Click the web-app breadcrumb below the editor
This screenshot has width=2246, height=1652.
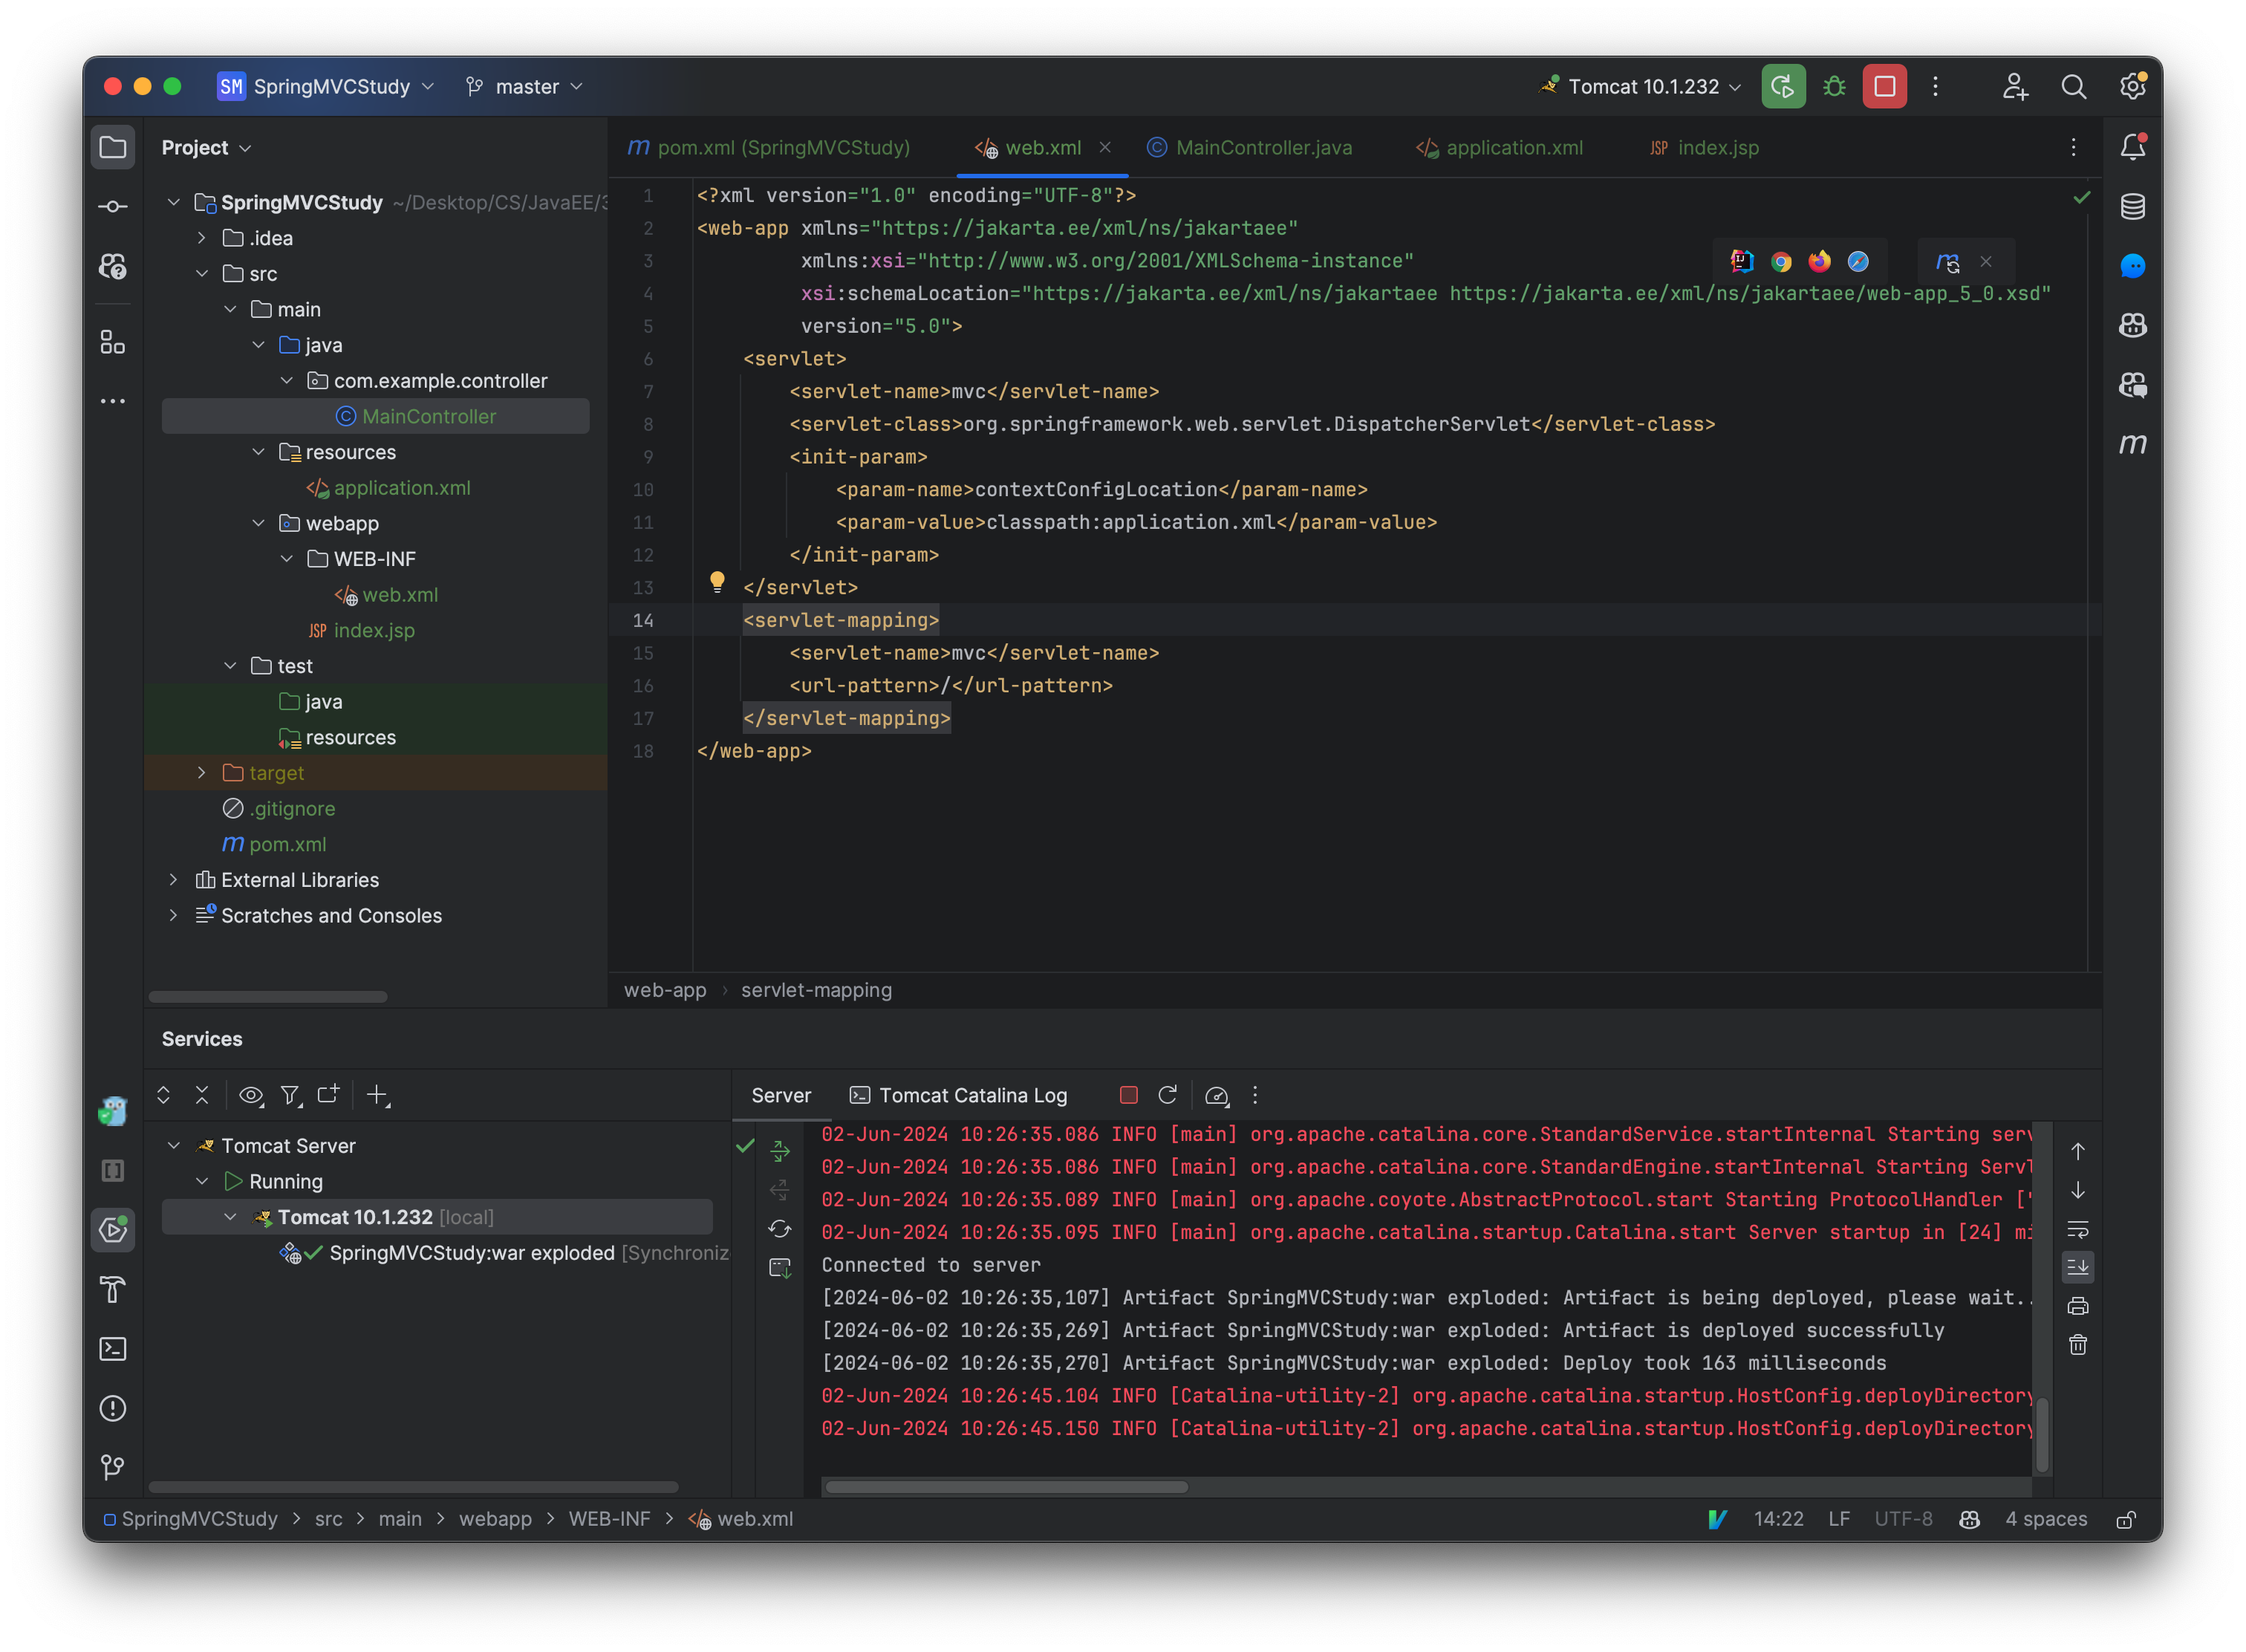664,990
